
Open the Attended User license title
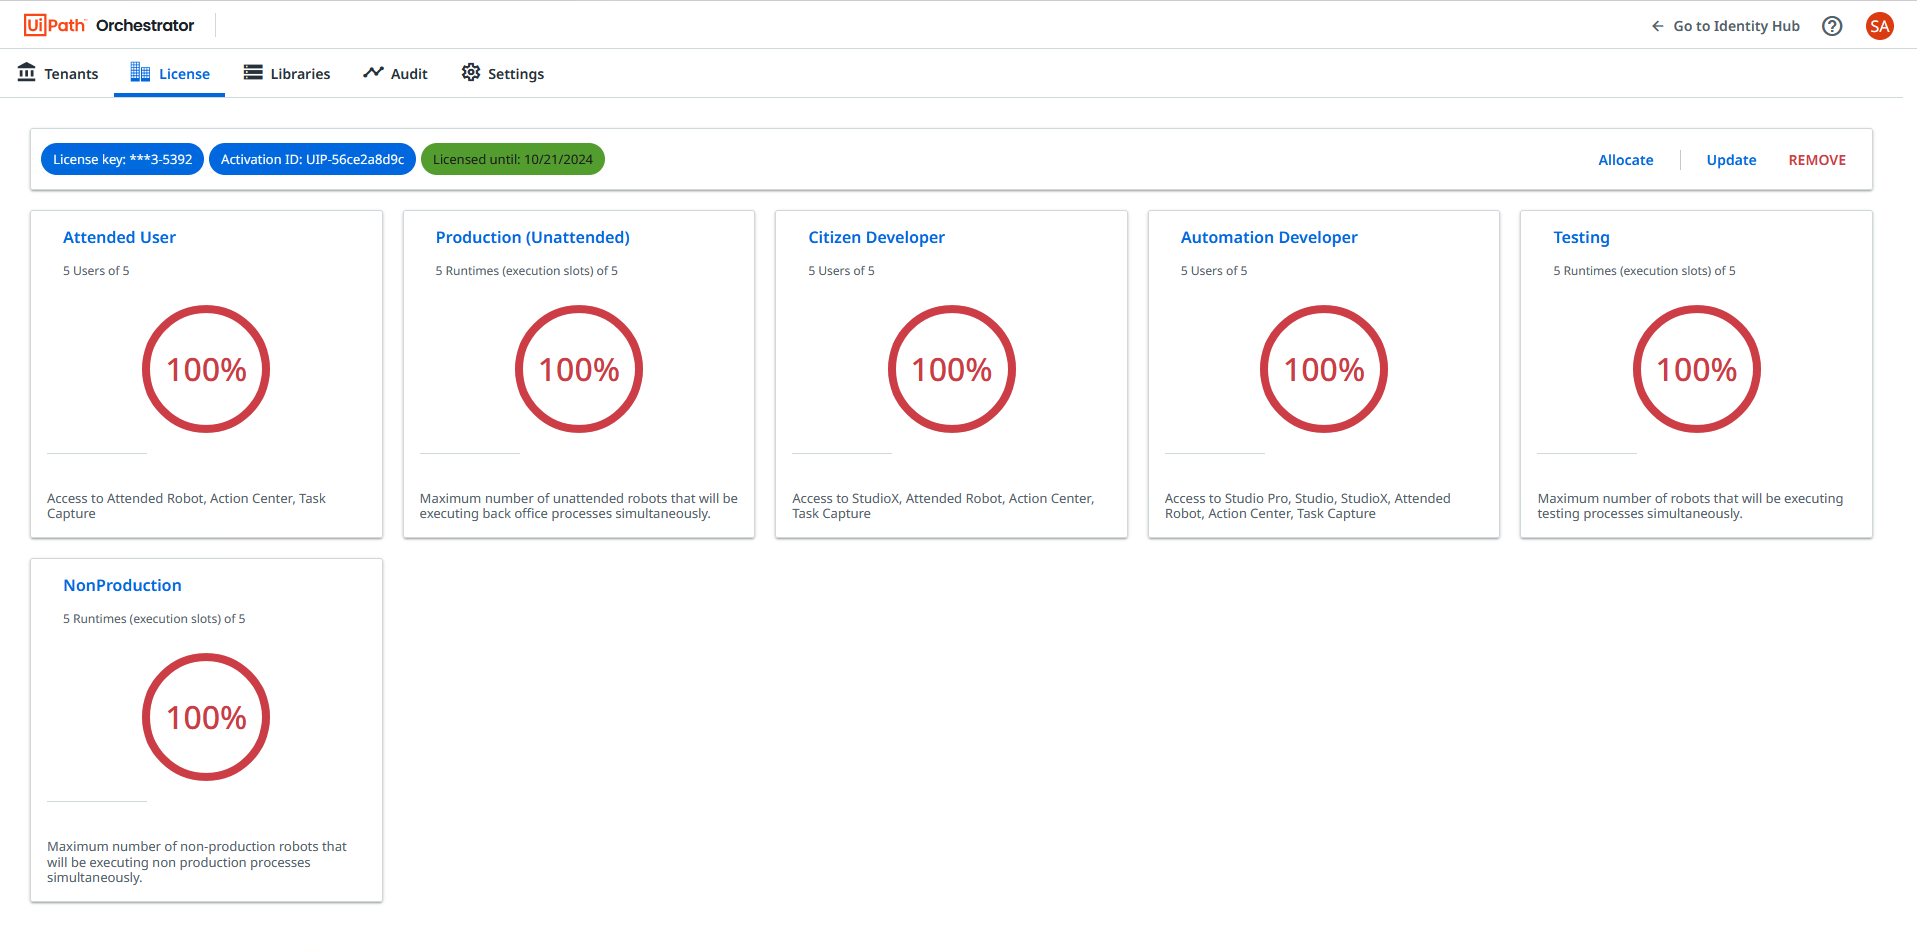119,237
